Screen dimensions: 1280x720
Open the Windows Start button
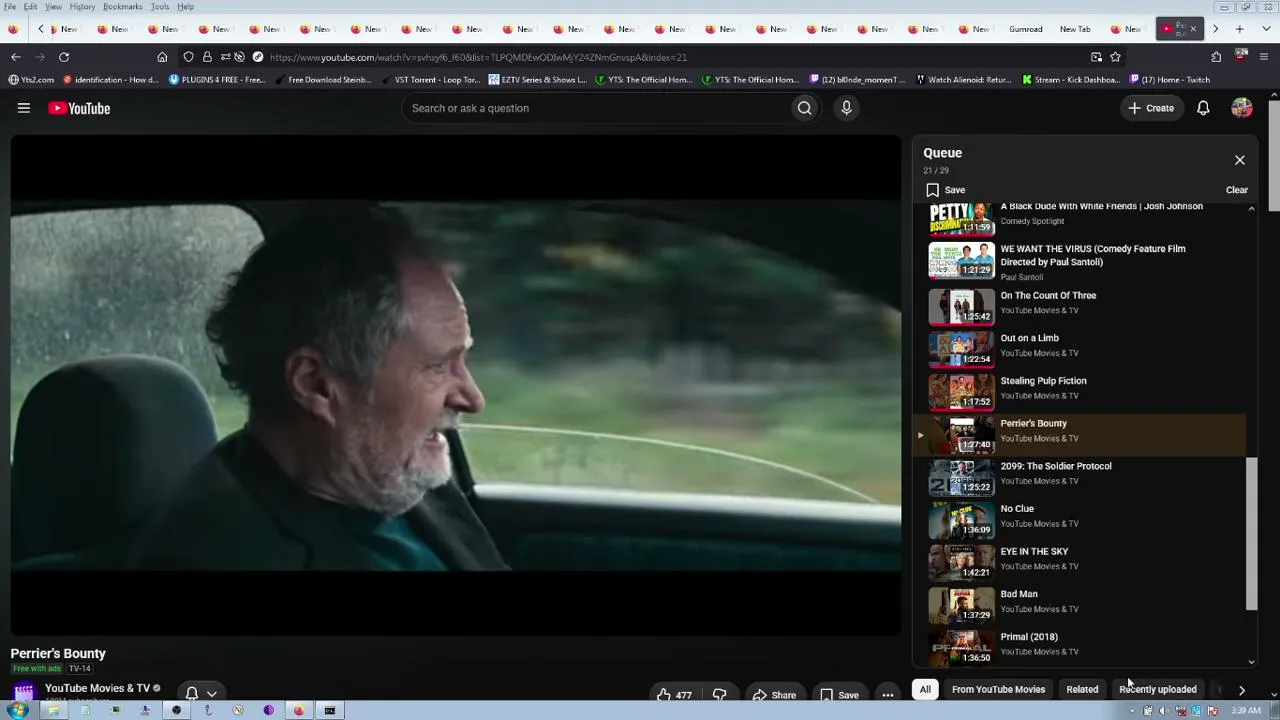click(x=17, y=710)
